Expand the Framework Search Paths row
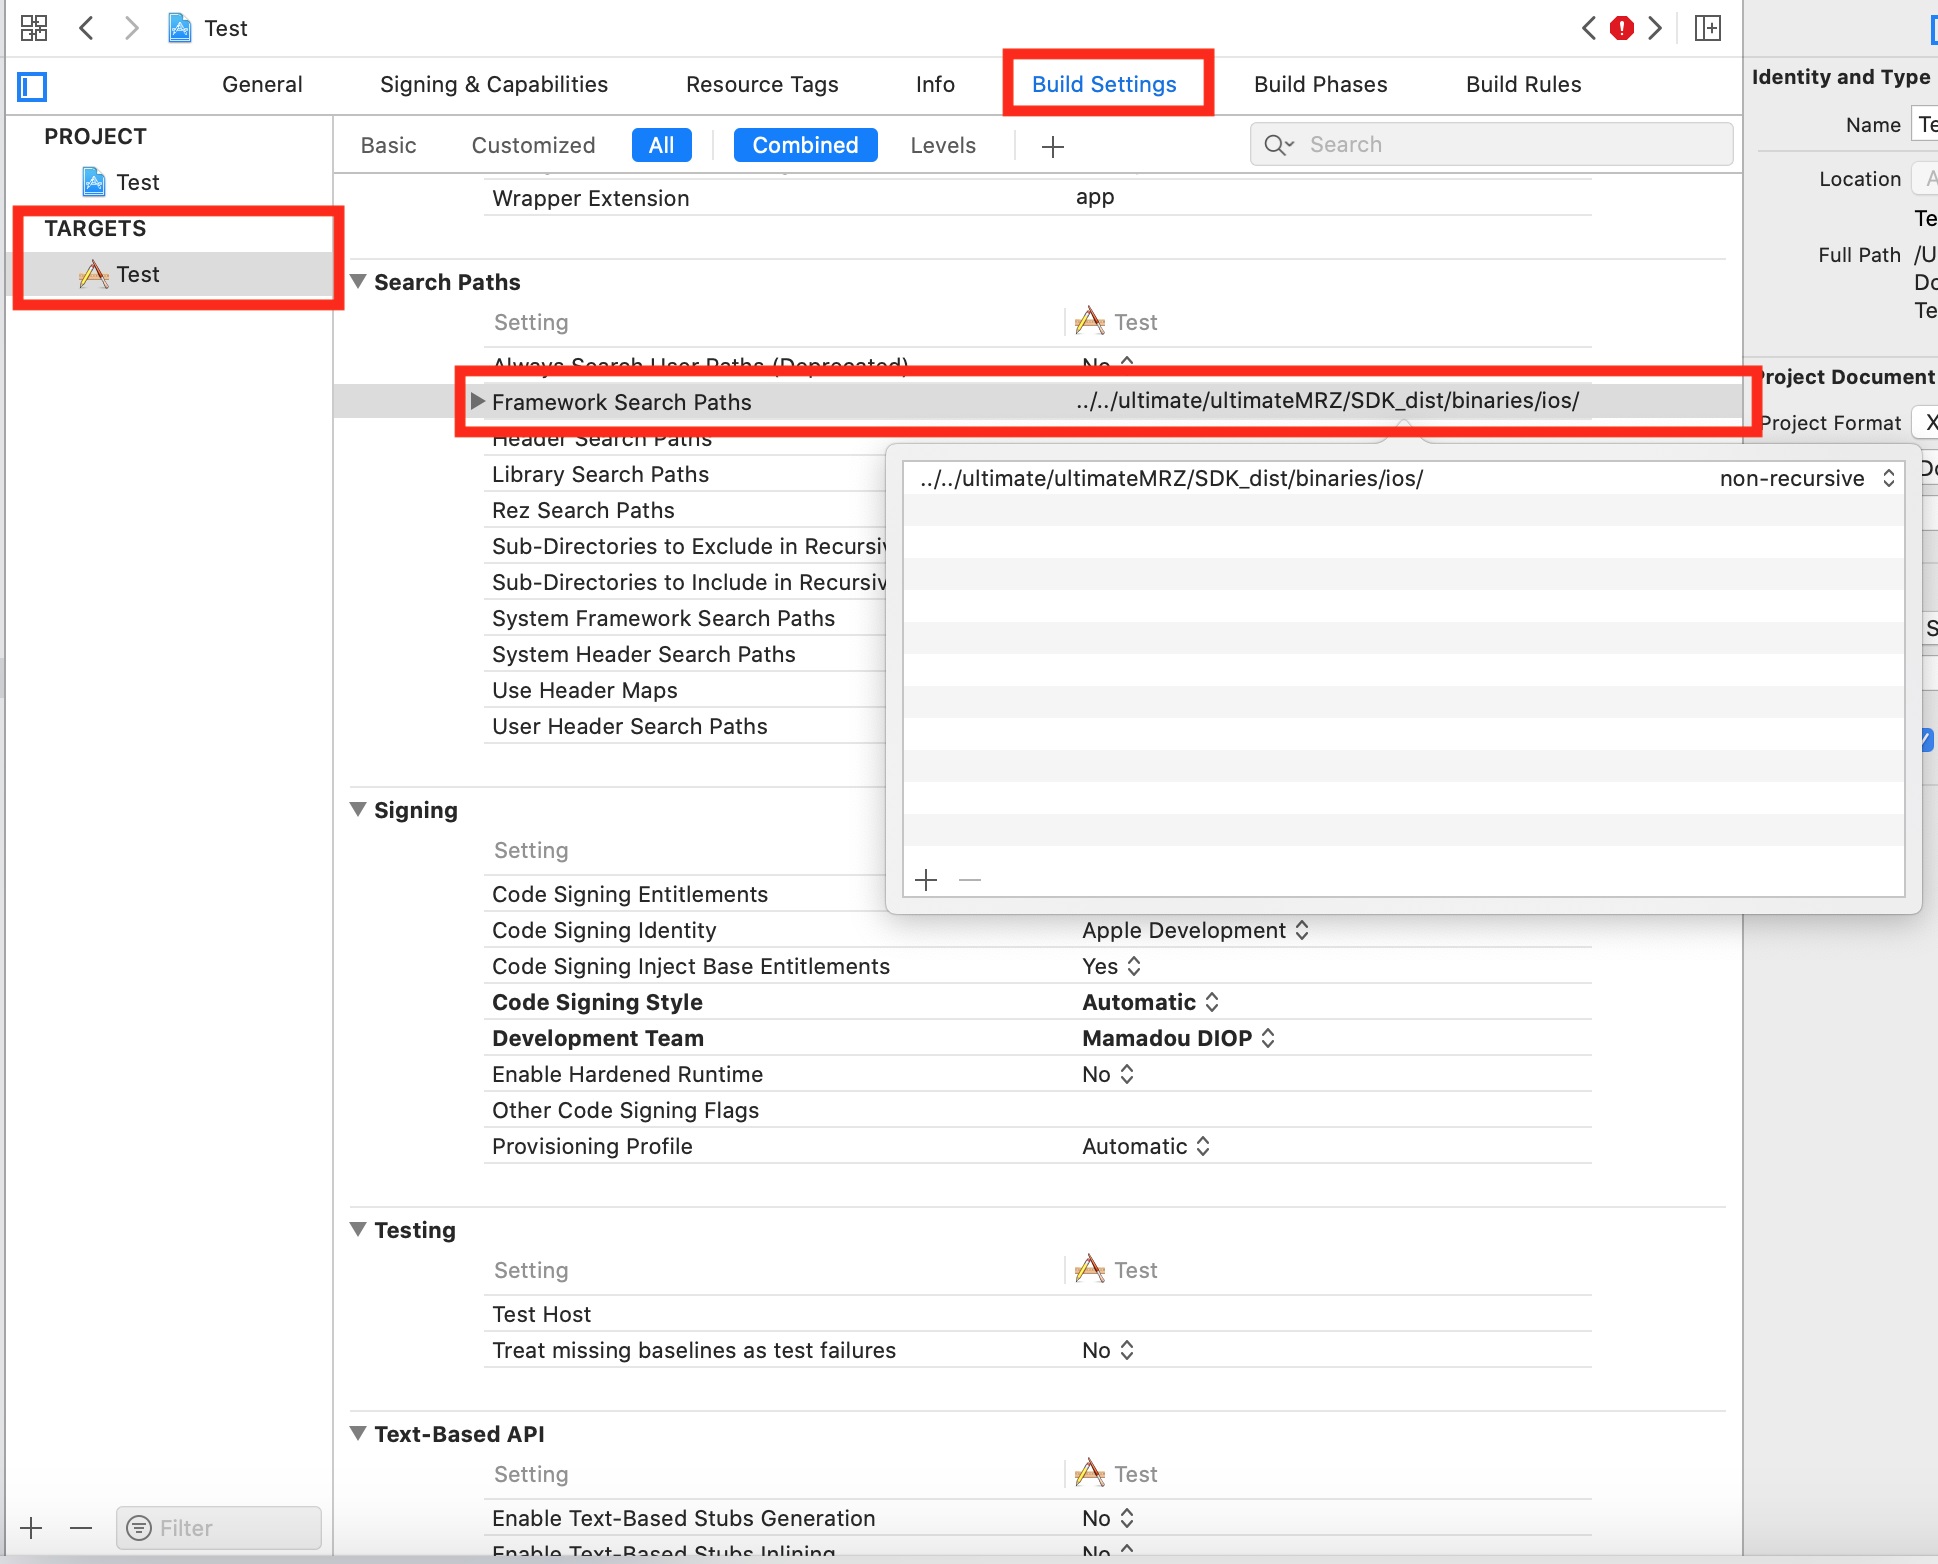Viewport: 1938px width, 1564px height. [x=476, y=402]
